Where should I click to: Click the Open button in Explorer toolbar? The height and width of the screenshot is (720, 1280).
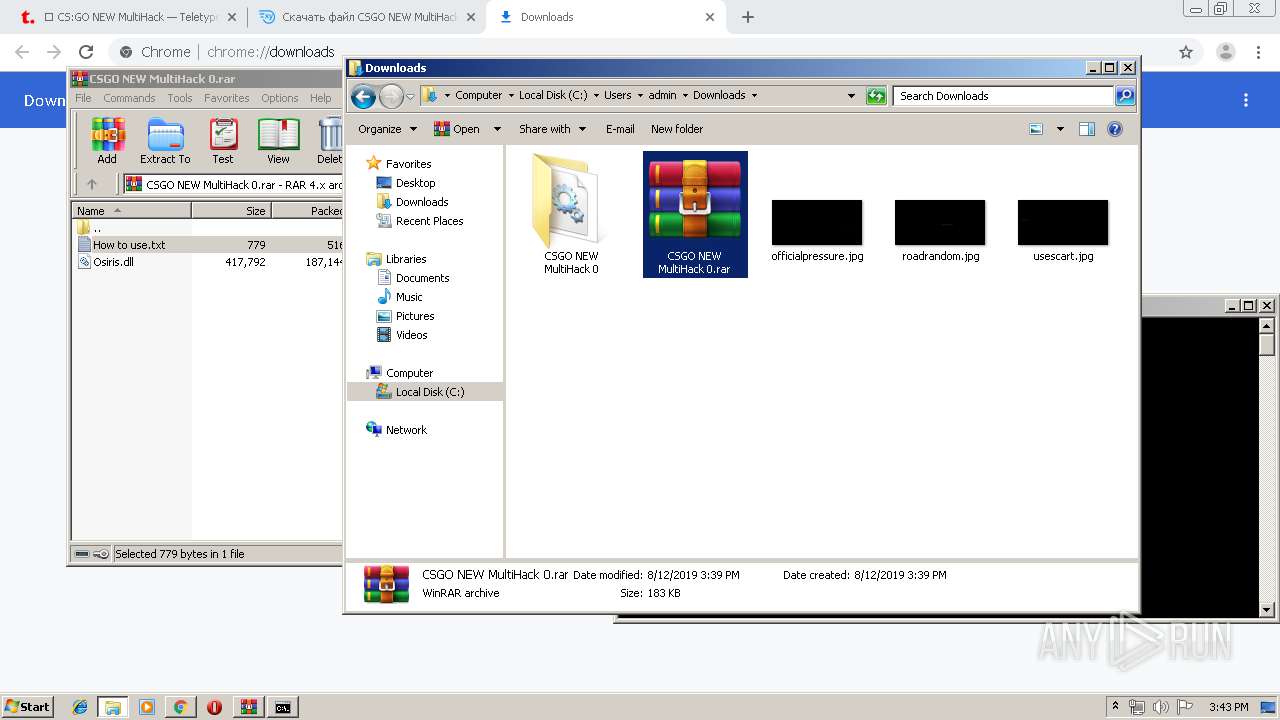(457, 129)
